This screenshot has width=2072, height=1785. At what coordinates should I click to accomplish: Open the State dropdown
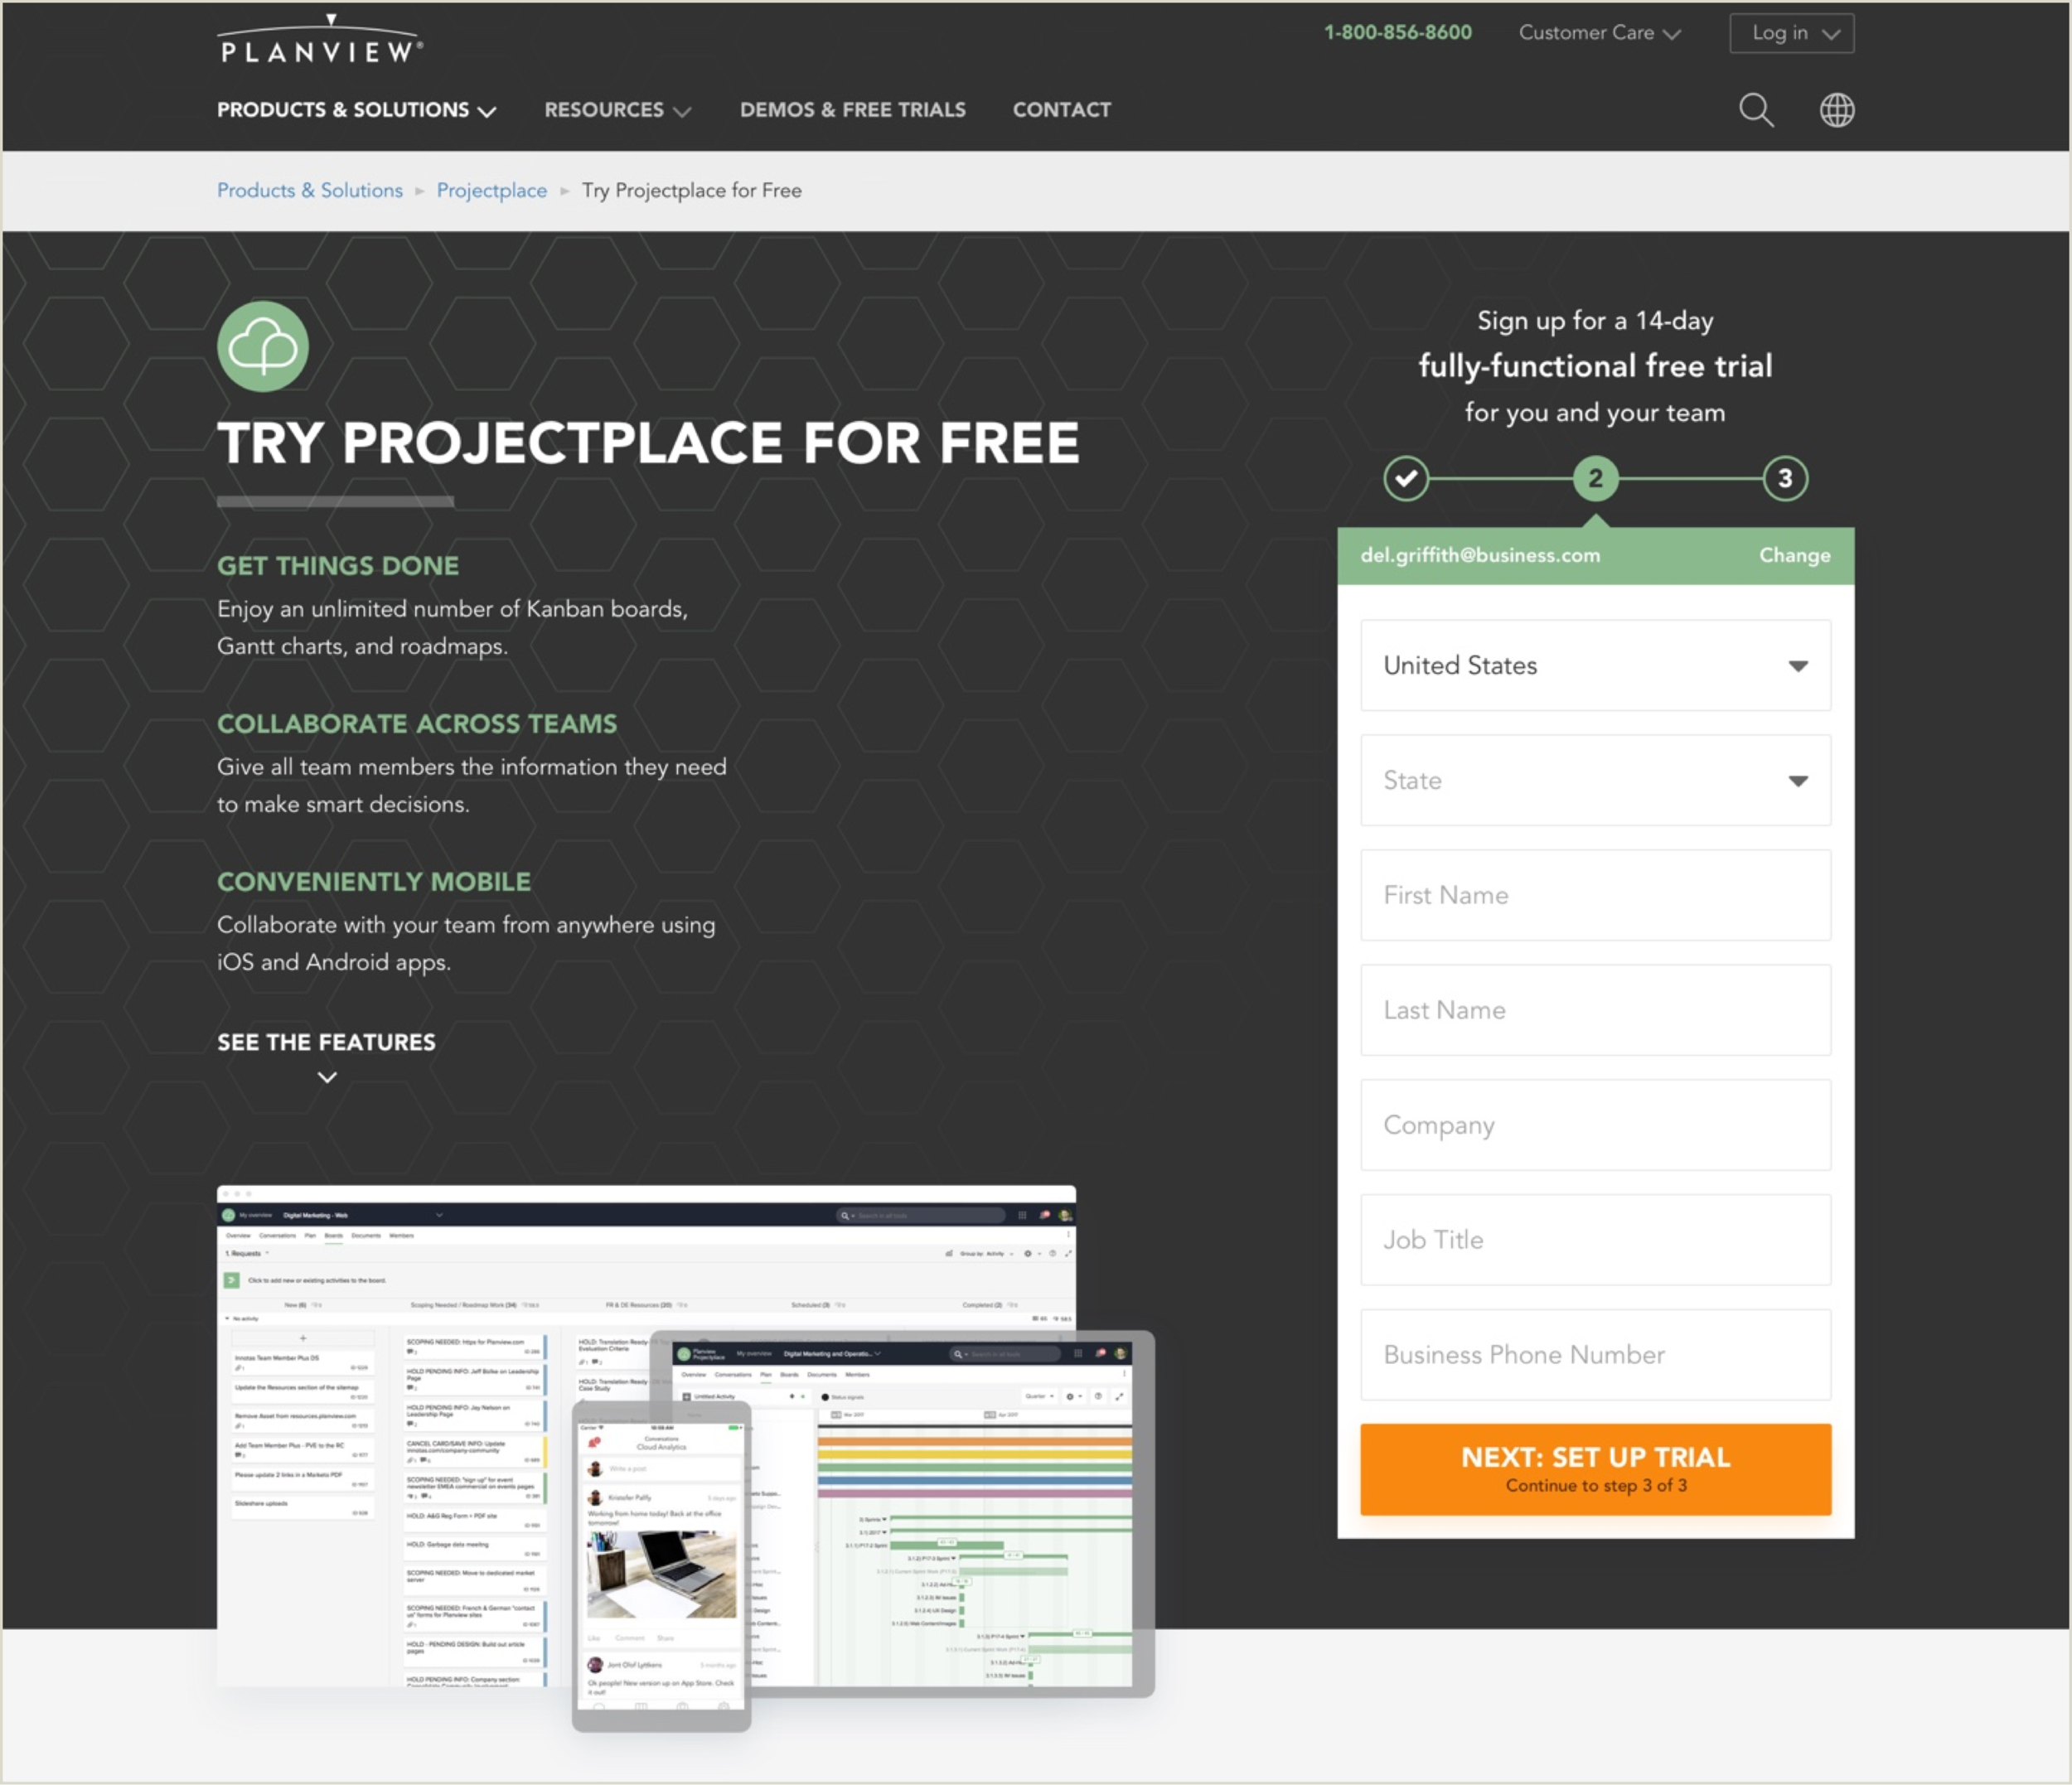(1595, 780)
